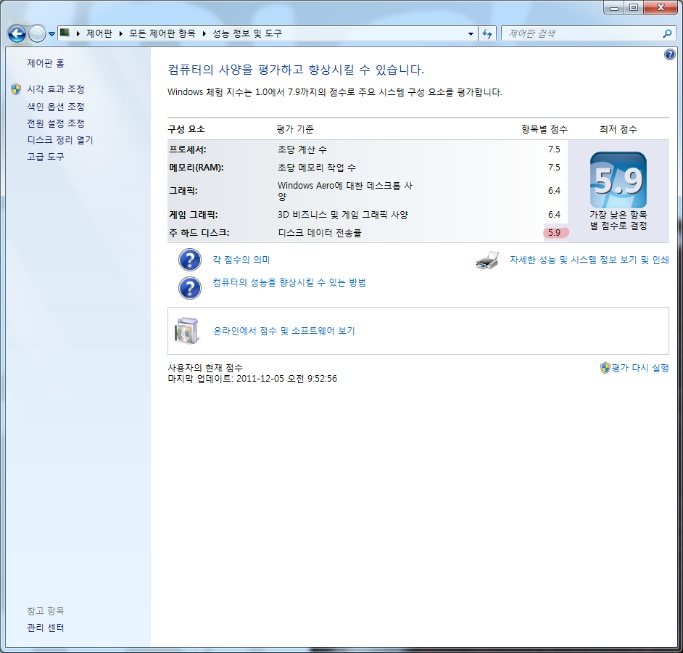Viewport: 683px width, 653px height.
Task: Open 온라인에서 점수 및 소프트웨어 보기
Action: click(x=284, y=331)
